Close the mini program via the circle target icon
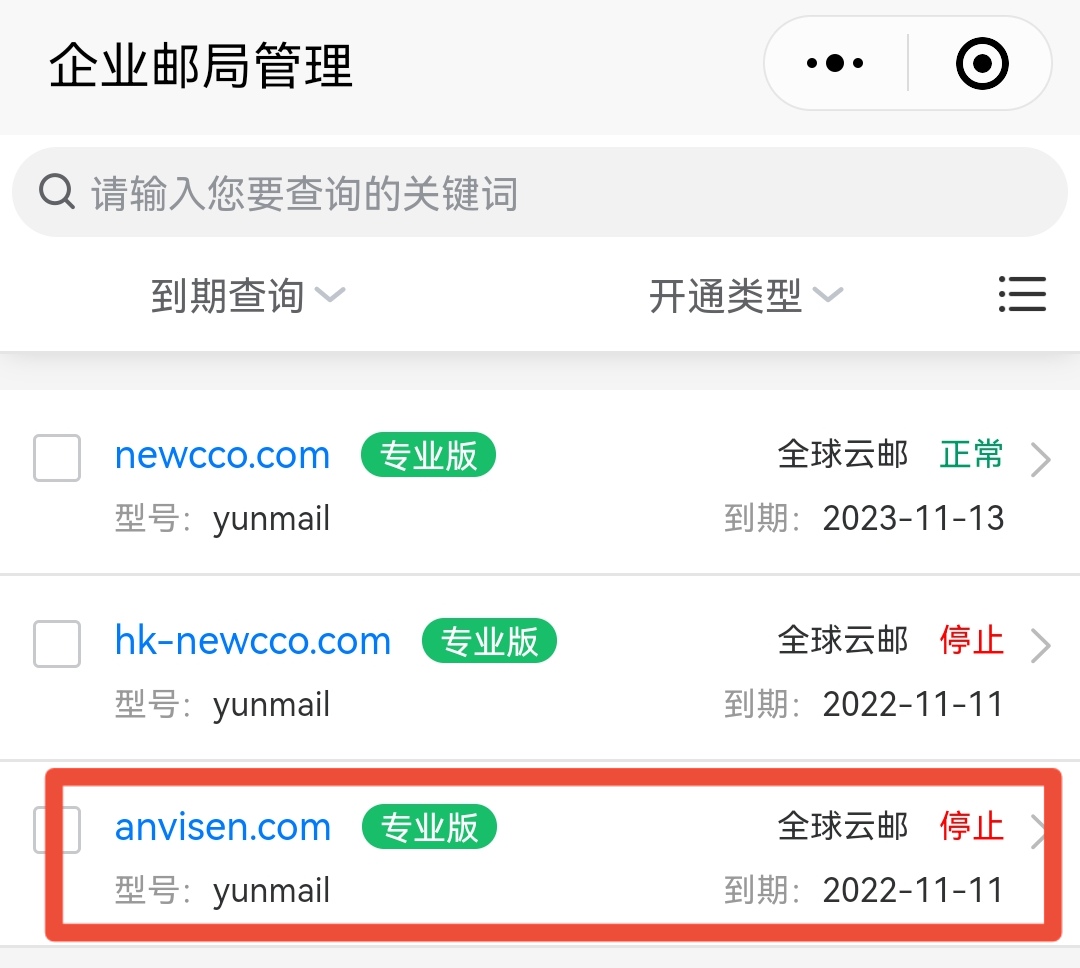1080x968 pixels. click(x=982, y=63)
